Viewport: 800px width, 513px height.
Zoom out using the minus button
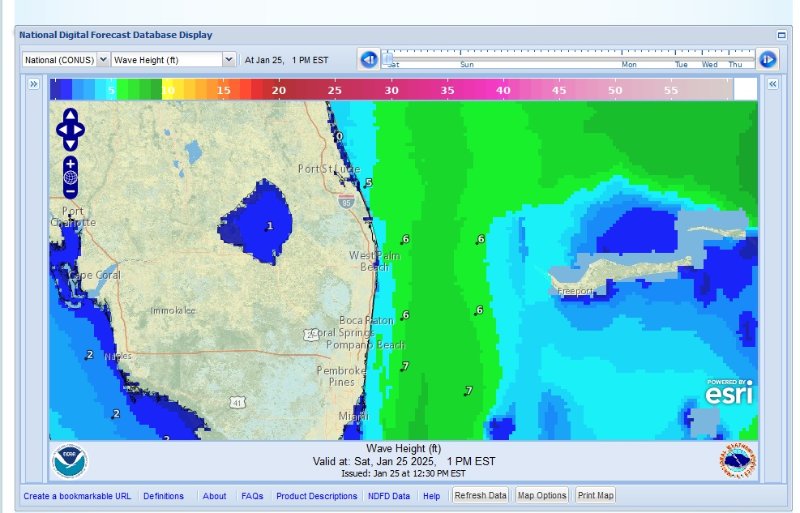coord(70,191)
